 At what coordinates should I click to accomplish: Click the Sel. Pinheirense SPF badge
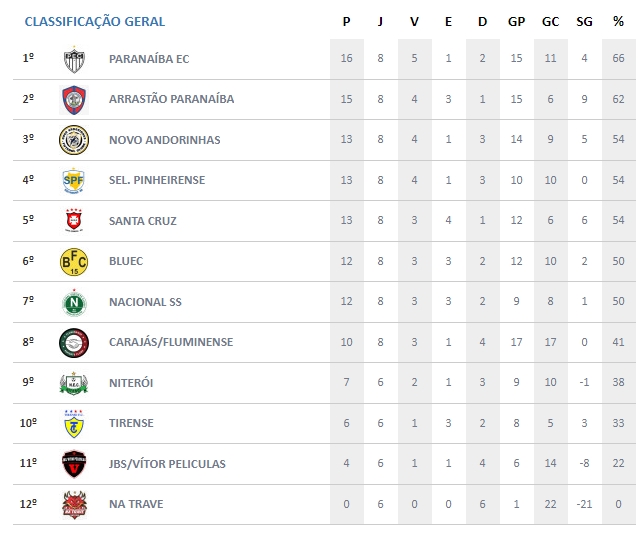tap(74, 180)
